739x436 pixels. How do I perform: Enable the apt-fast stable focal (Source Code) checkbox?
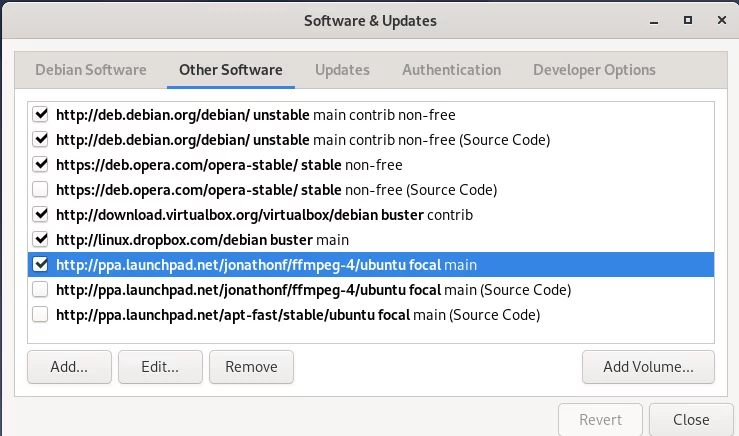point(41,314)
